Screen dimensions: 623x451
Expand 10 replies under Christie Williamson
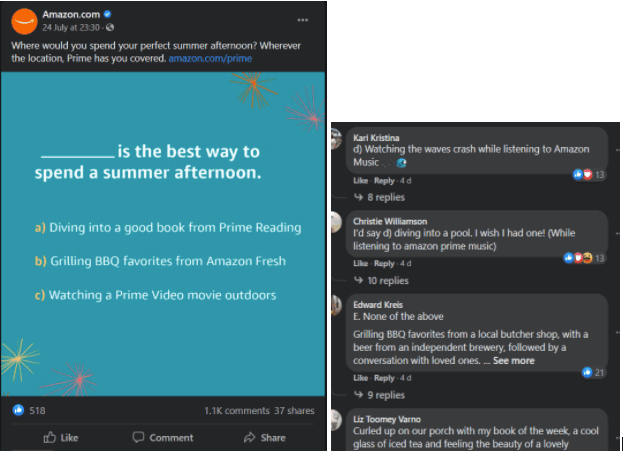point(381,281)
